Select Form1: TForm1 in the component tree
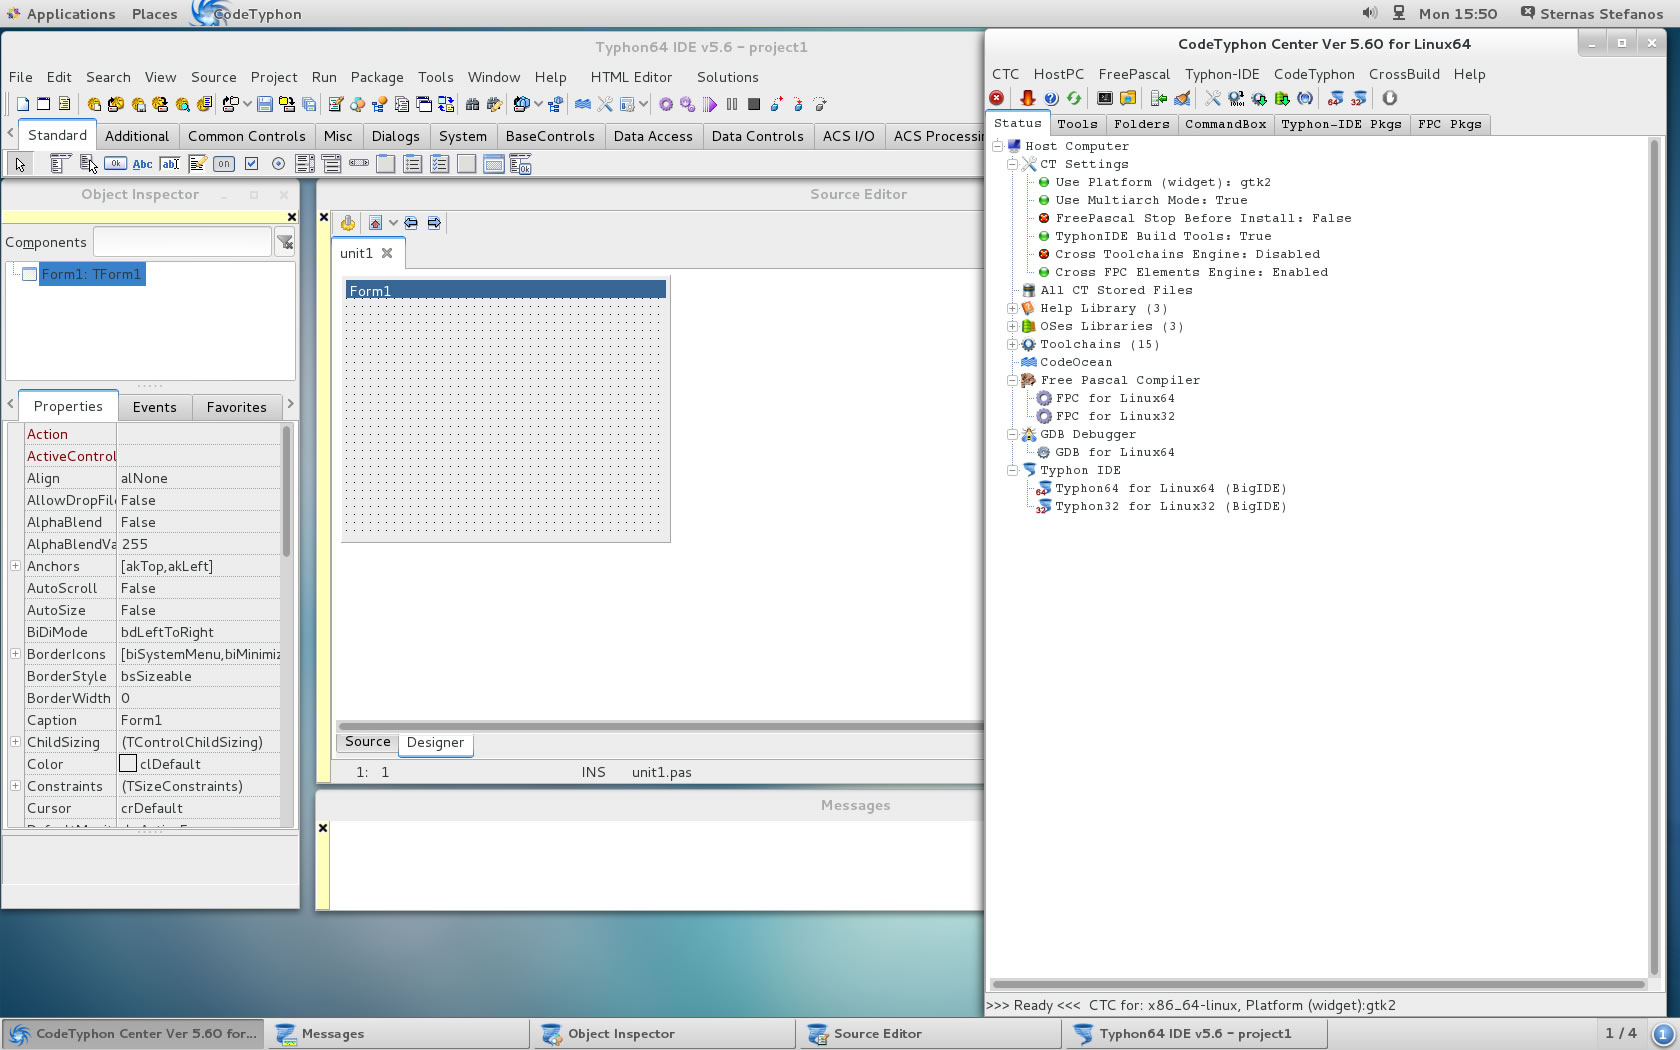The image size is (1680, 1050). (91, 274)
